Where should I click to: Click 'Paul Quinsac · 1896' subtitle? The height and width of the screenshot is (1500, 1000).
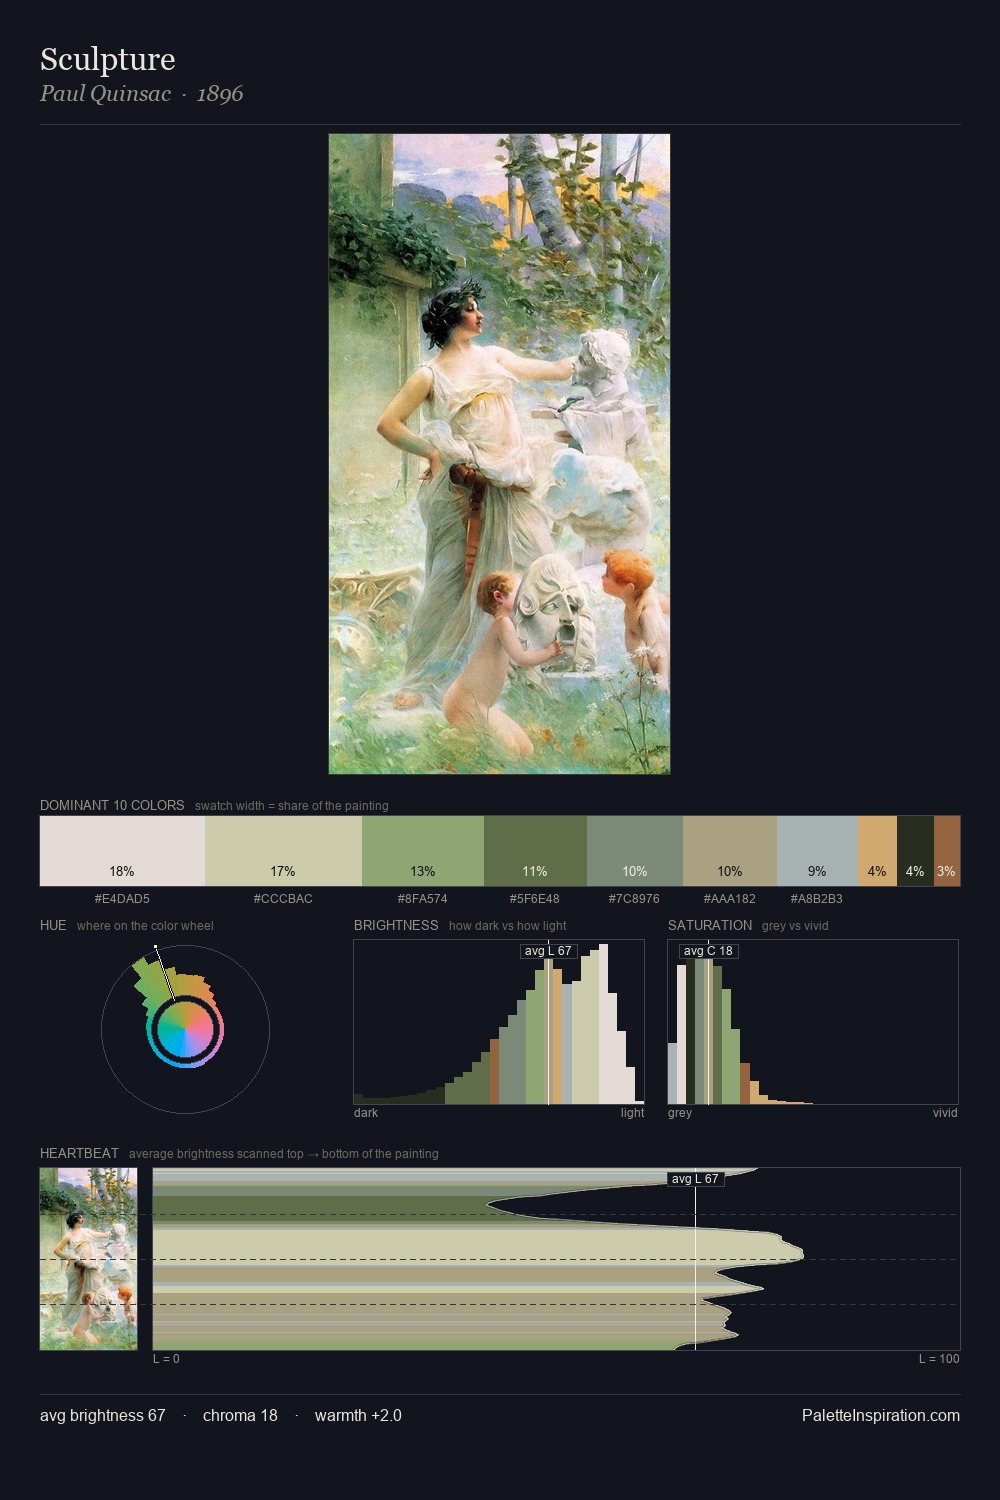click(141, 94)
